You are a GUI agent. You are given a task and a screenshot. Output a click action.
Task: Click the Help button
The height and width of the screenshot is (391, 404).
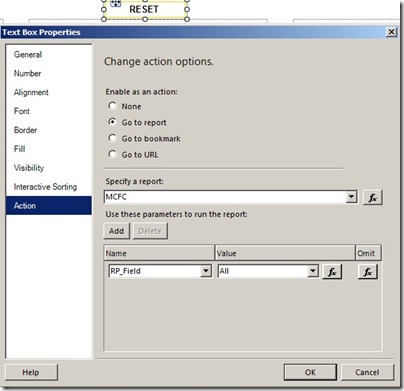[x=31, y=372]
